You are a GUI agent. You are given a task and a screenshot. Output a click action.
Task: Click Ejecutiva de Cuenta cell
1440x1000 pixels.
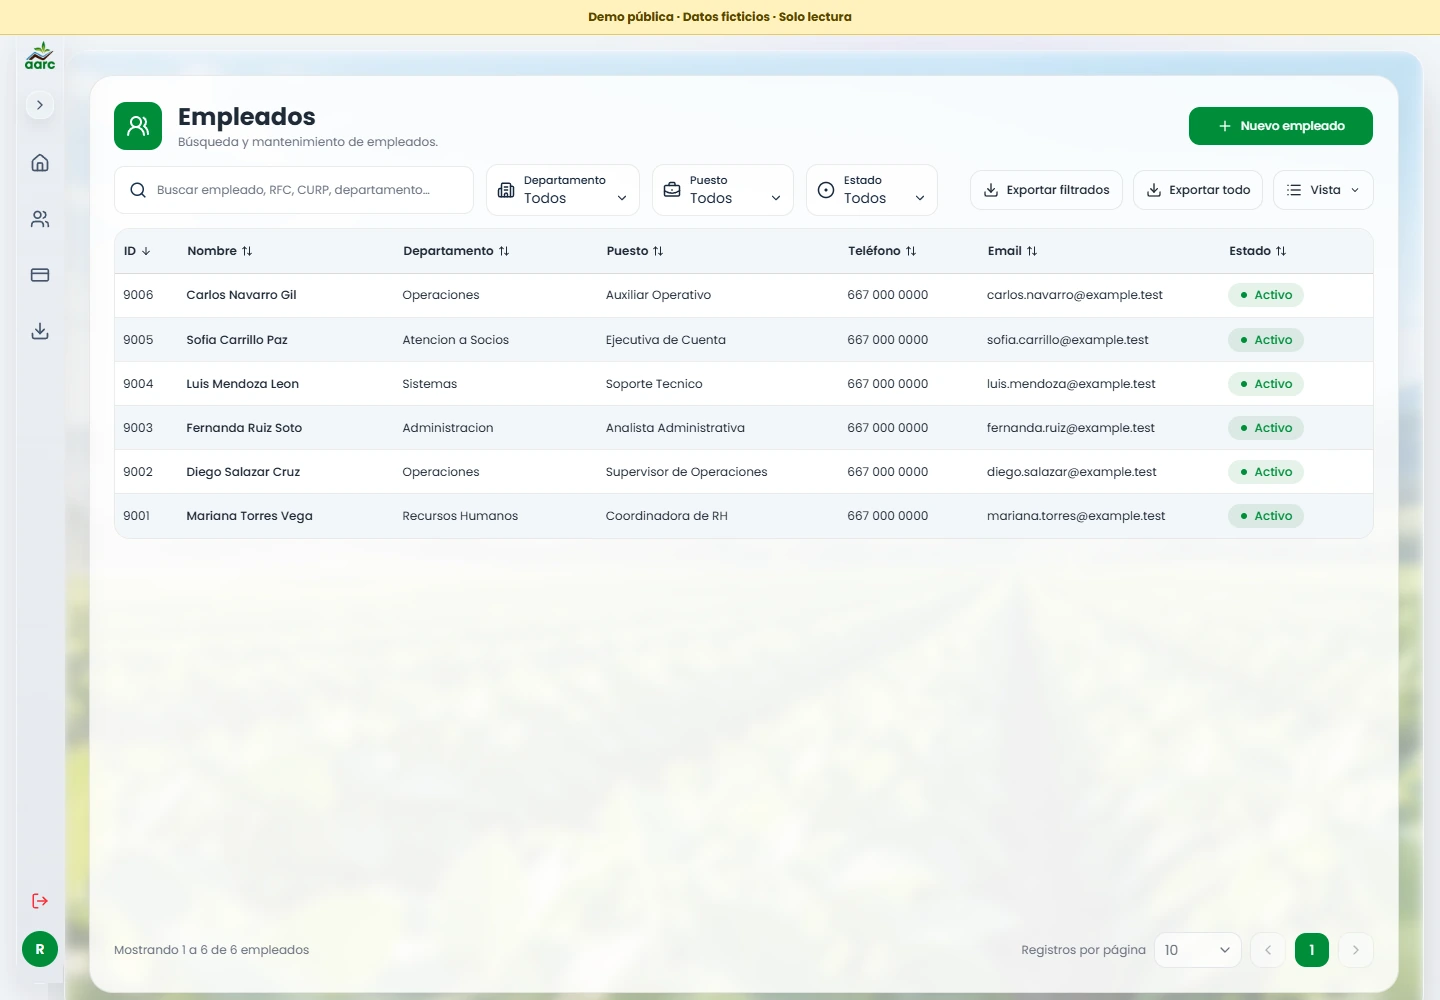(x=666, y=340)
